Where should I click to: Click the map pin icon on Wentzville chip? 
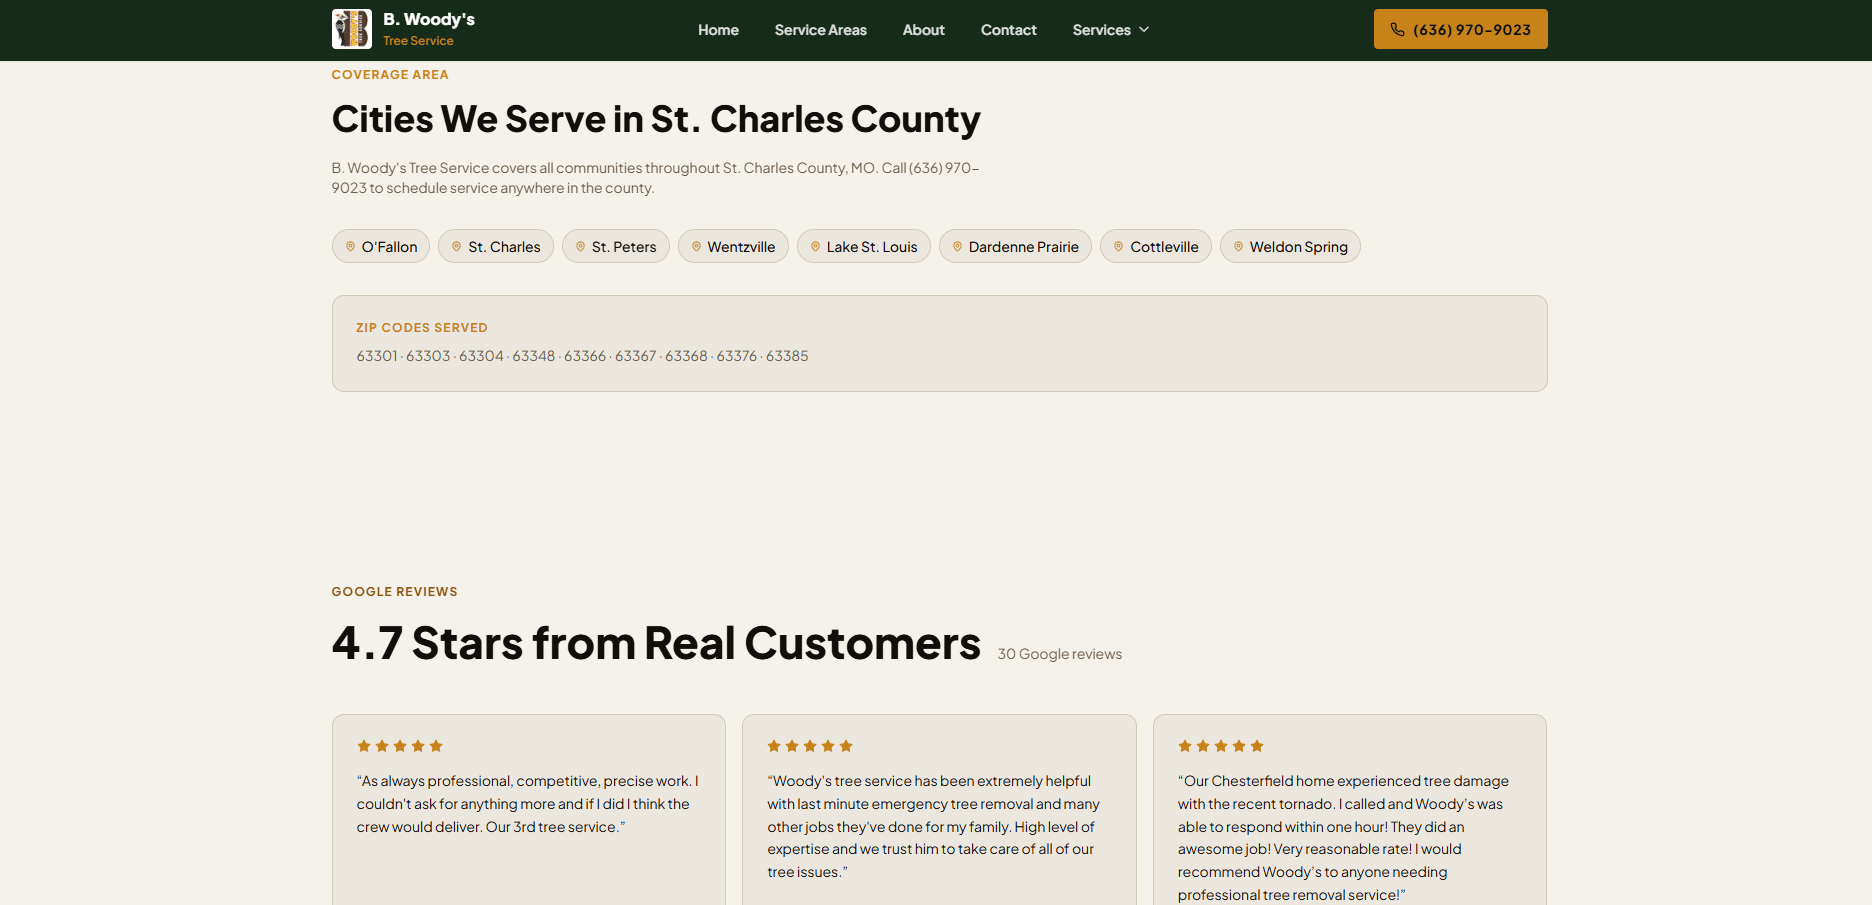tap(696, 246)
